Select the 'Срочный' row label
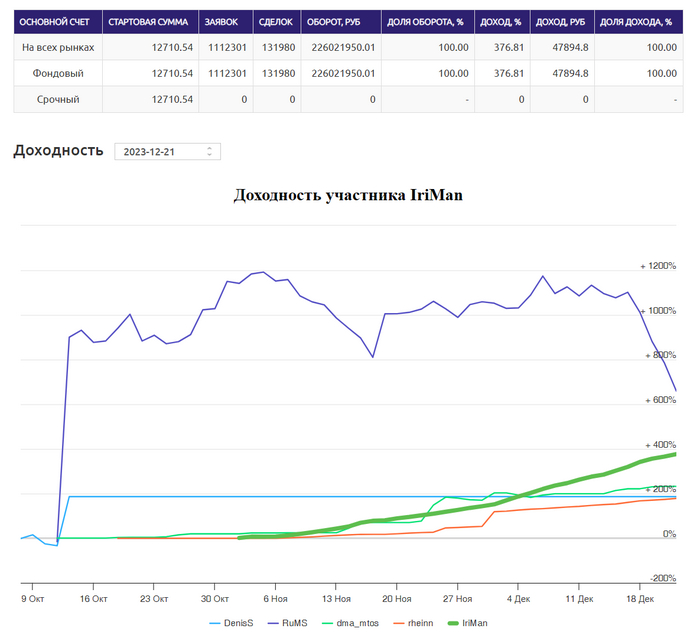Screen dimensions: 700x635 click(x=58, y=99)
